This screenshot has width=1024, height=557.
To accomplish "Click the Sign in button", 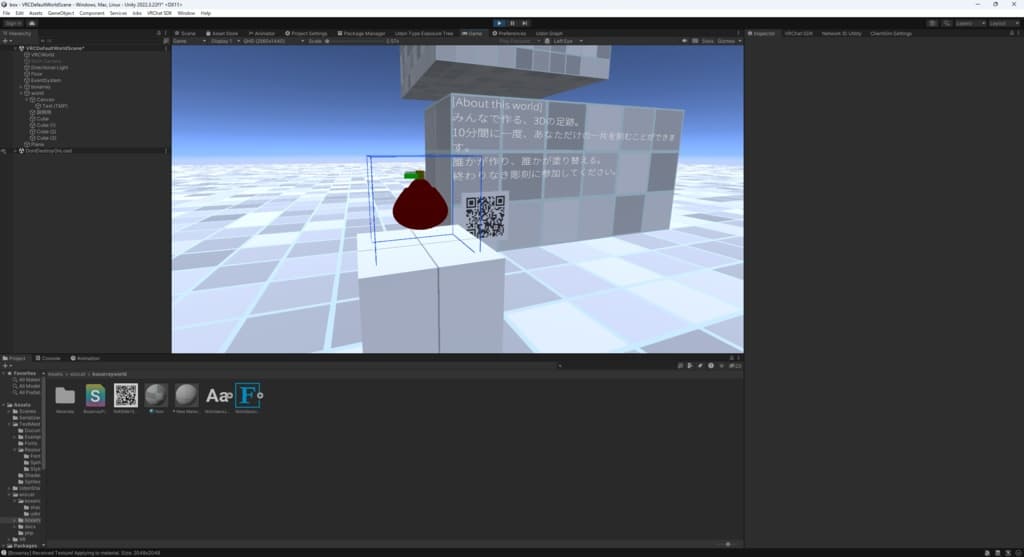I will (x=13, y=23).
